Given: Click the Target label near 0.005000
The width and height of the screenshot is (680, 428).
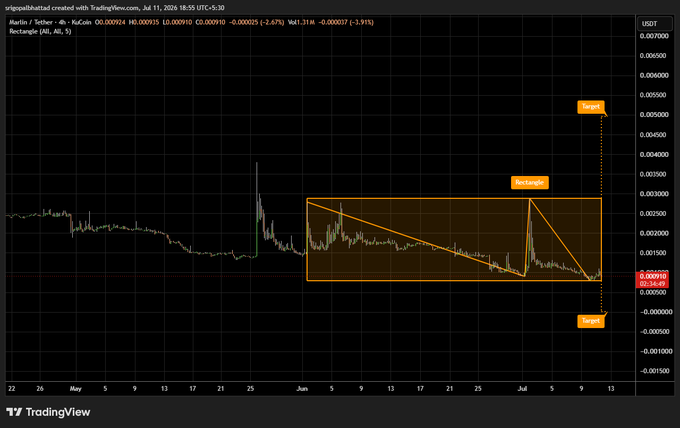Looking at the screenshot, I should pos(591,107).
